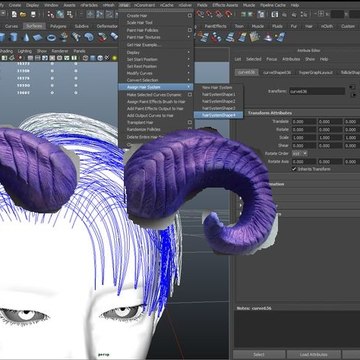
Task: Open viewport Shading menu
Action: tap(5, 51)
